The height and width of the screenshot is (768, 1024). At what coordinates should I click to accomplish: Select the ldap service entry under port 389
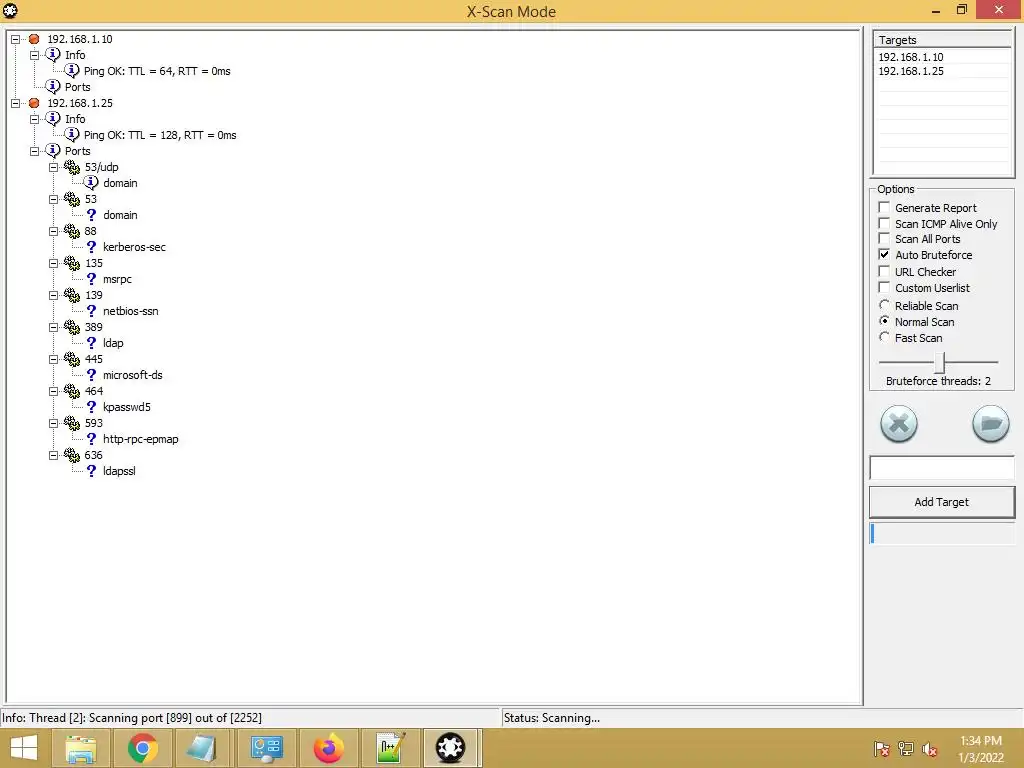(113, 343)
